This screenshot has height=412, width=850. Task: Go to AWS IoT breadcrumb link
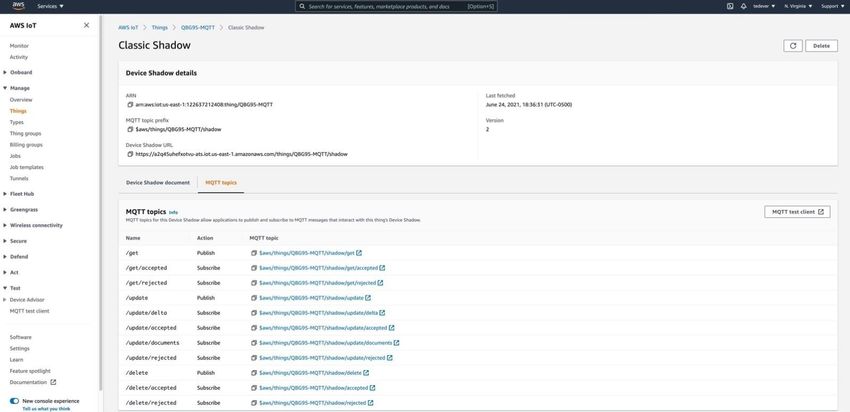pyautogui.click(x=128, y=27)
